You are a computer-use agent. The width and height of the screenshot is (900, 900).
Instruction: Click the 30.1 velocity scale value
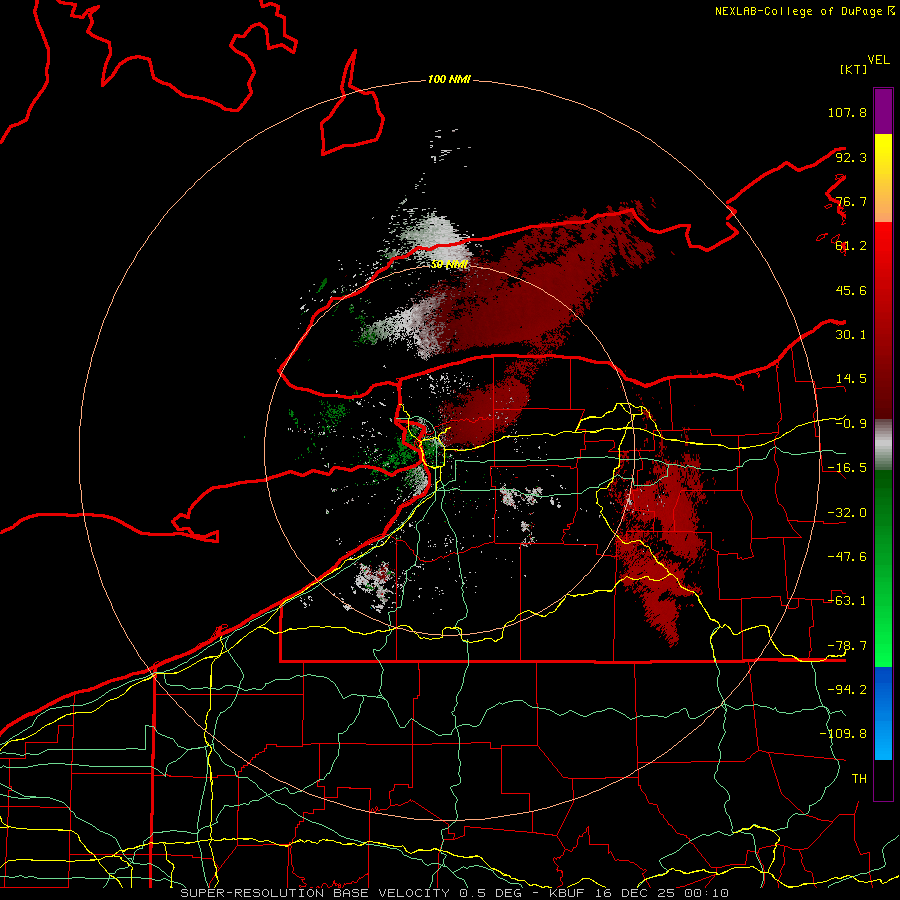coord(851,335)
